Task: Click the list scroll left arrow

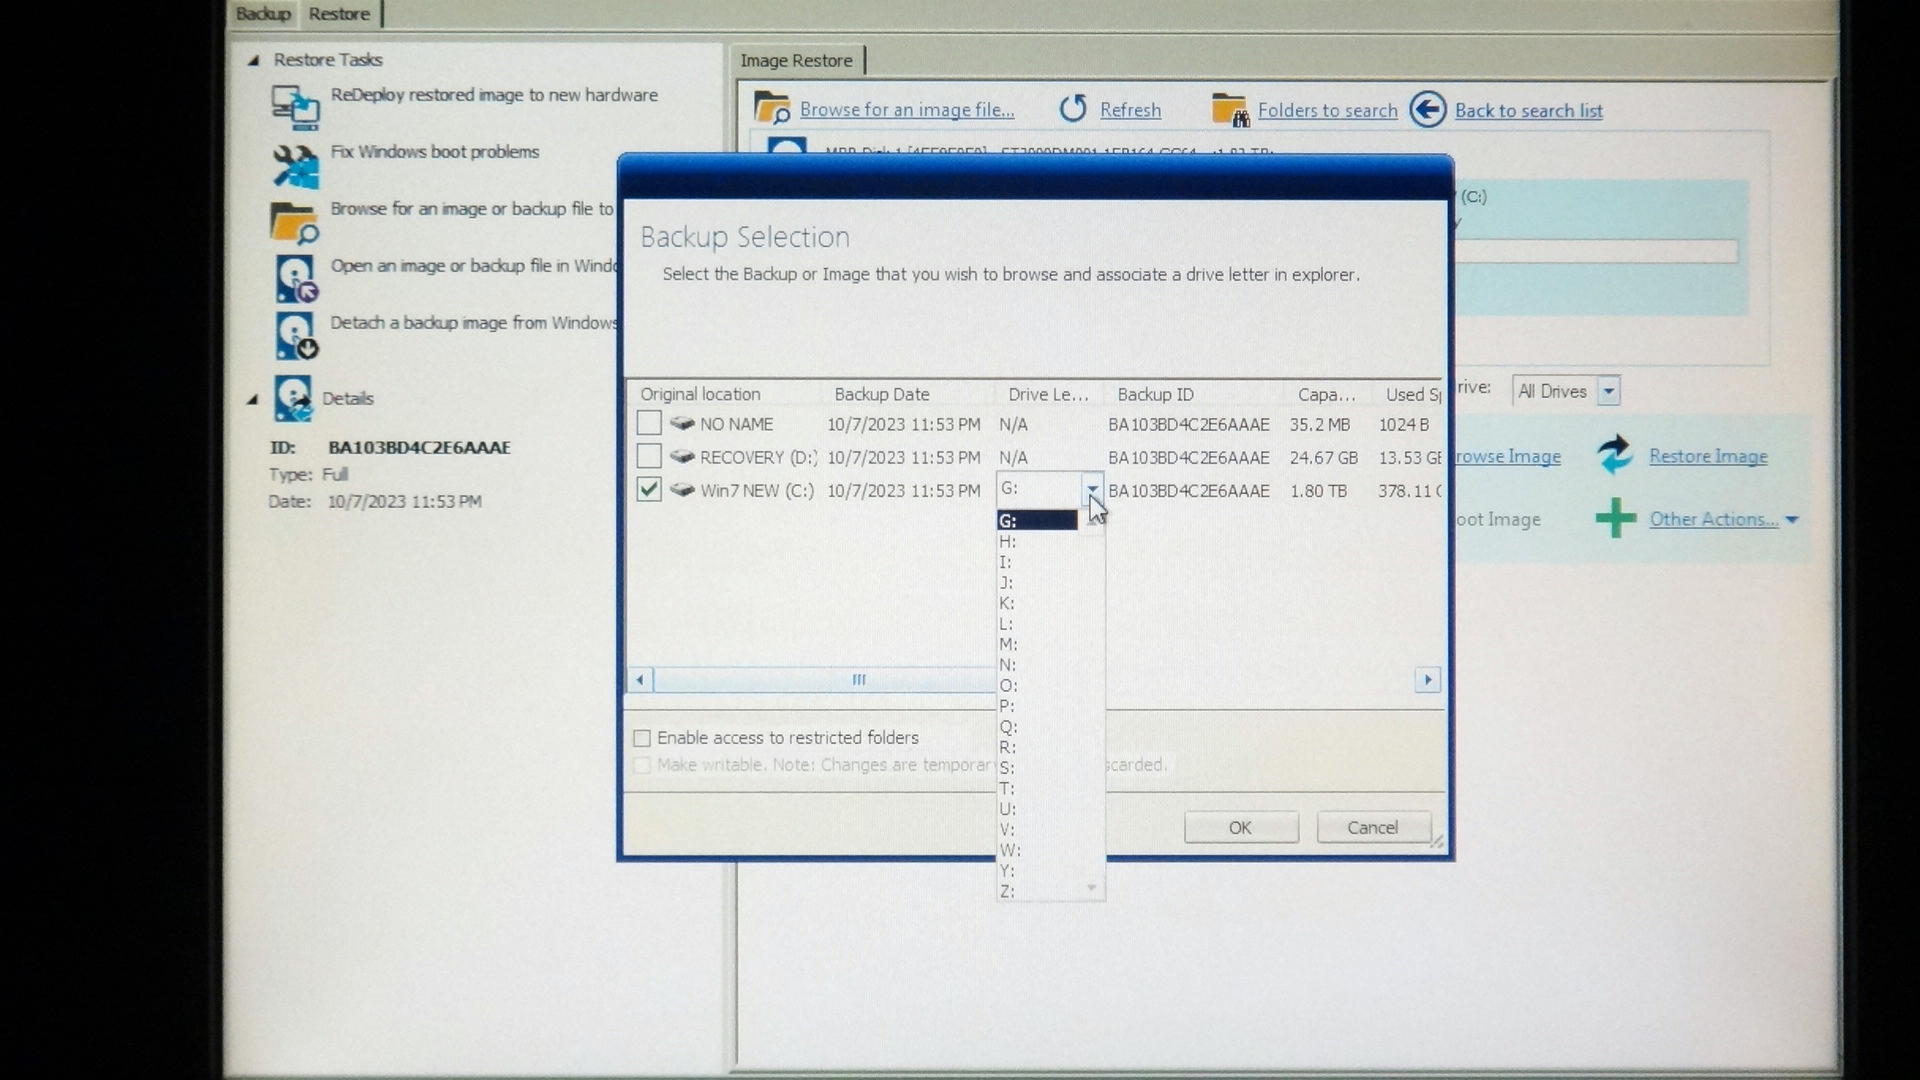Action: point(640,680)
